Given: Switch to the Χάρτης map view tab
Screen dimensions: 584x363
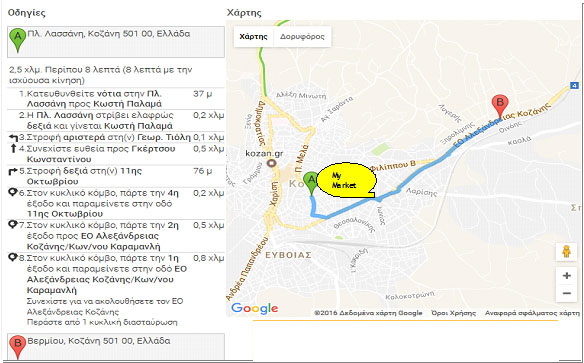Looking at the screenshot, I should [x=254, y=36].
